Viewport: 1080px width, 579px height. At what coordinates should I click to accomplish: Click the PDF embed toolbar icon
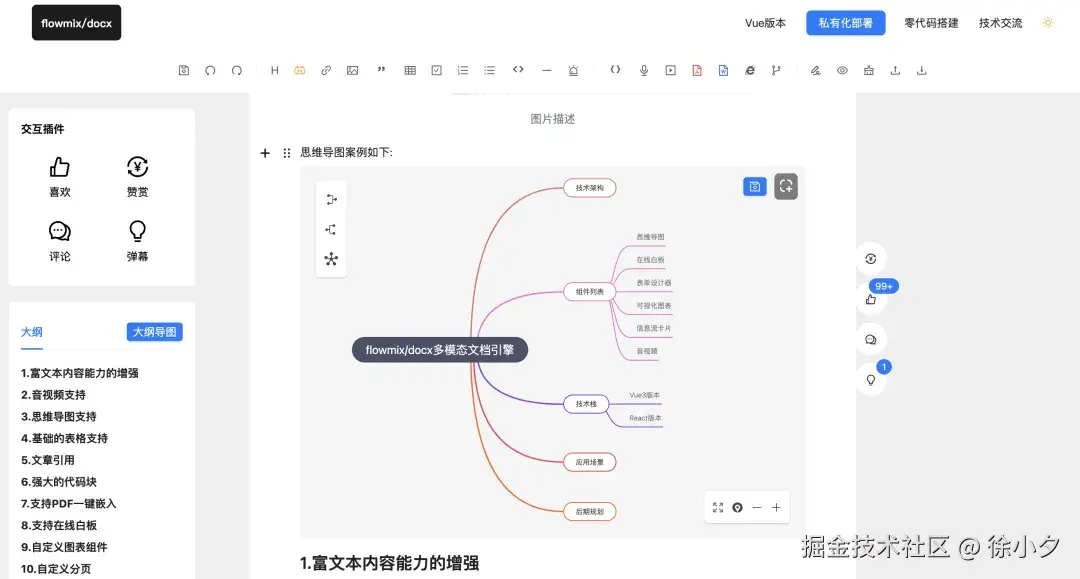click(x=697, y=70)
